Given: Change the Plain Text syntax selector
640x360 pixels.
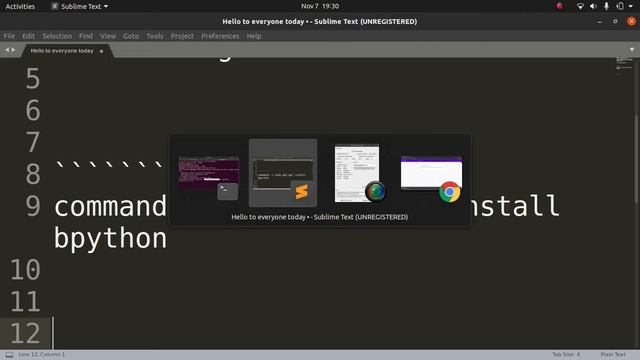Looking at the screenshot, I should 613,354.
